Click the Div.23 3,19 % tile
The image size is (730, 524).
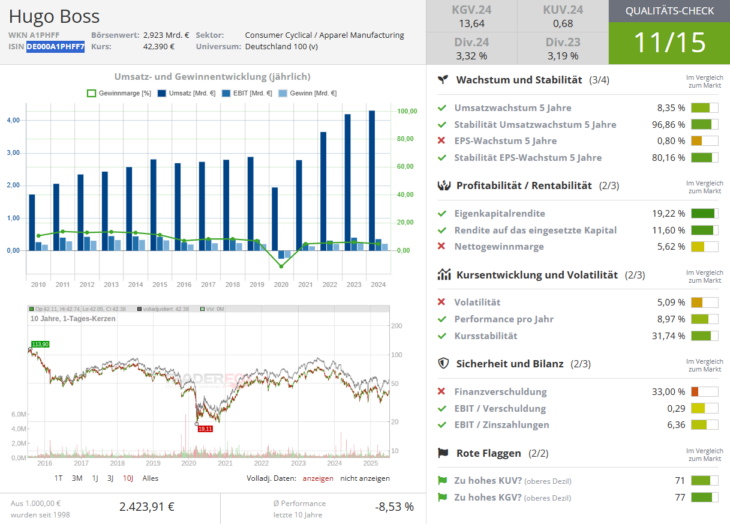point(563,48)
